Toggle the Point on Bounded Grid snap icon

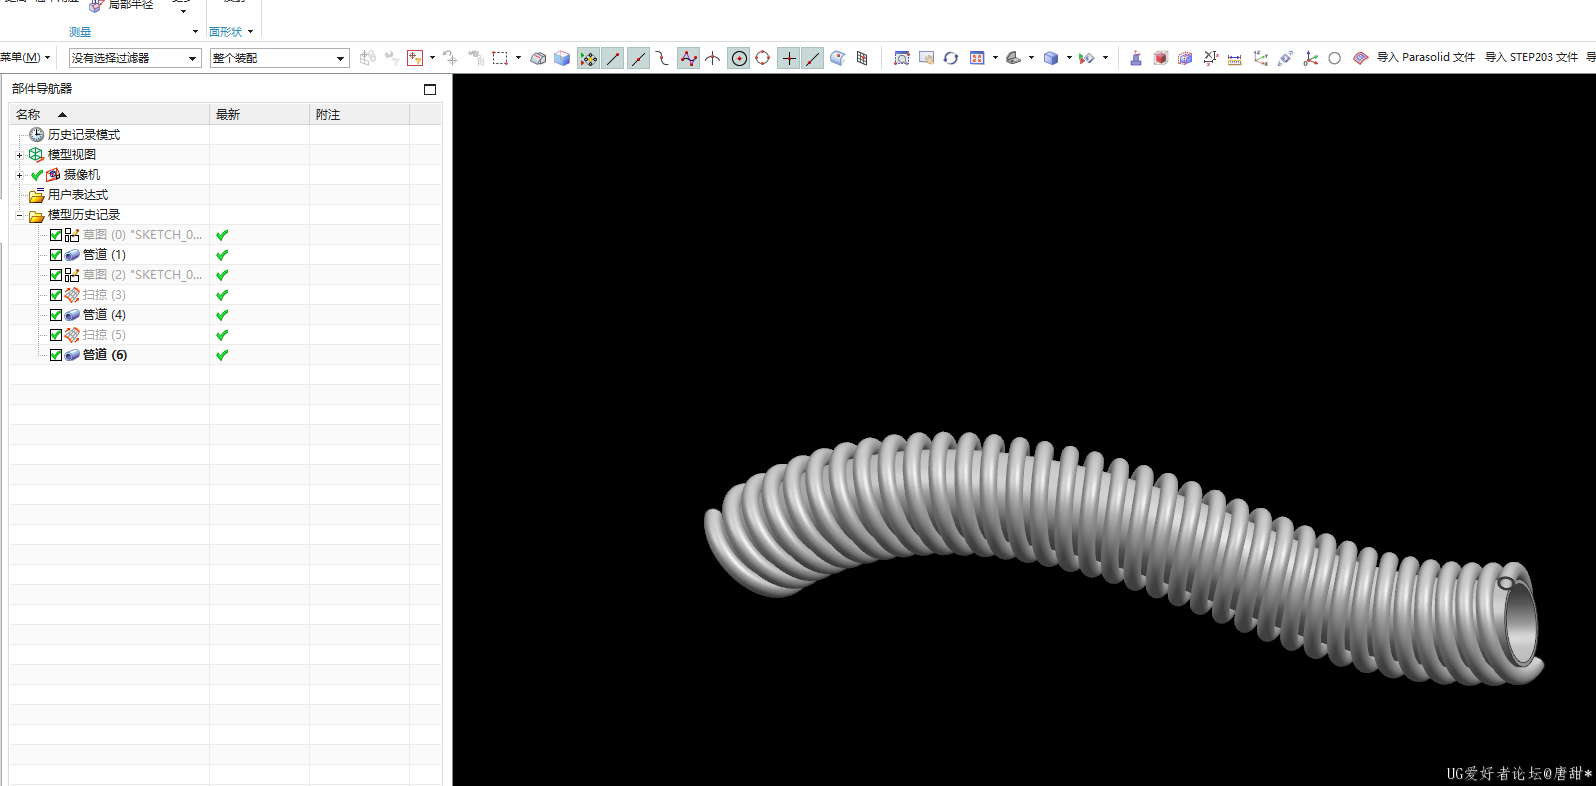pos(862,59)
